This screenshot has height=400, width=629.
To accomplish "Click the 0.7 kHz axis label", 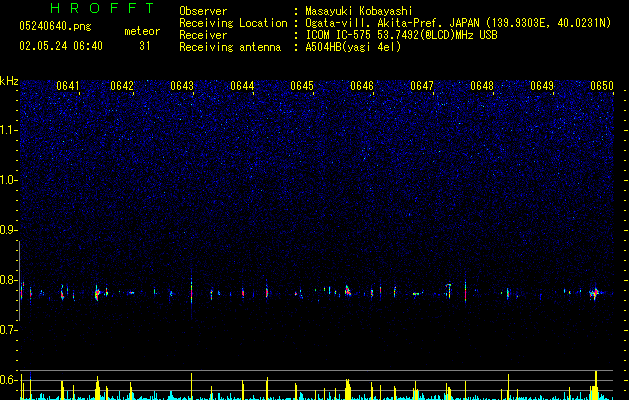I will coord(9,330).
